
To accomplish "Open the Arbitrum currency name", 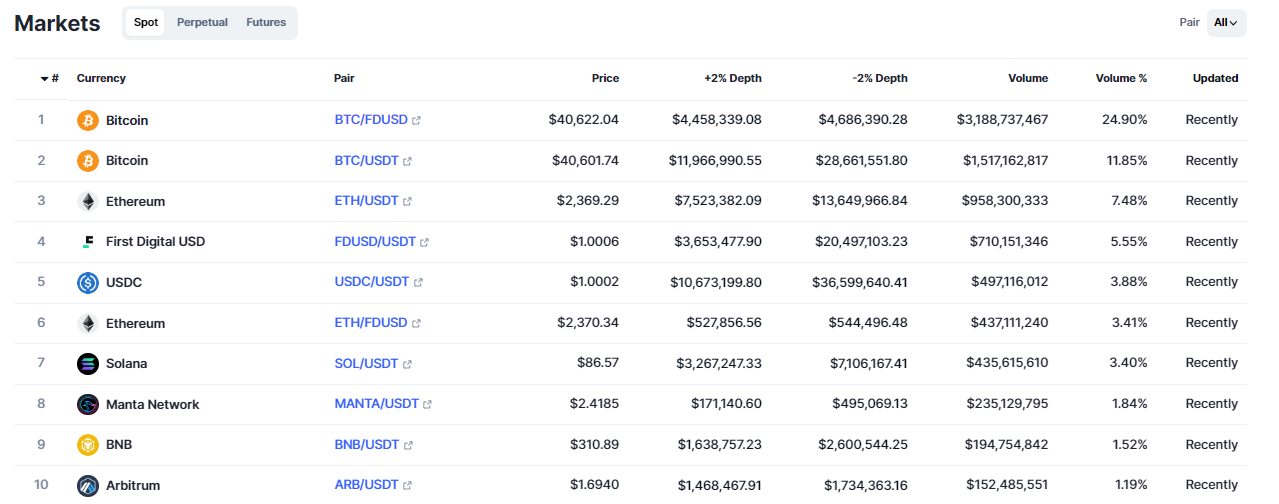I will tap(132, 486).
